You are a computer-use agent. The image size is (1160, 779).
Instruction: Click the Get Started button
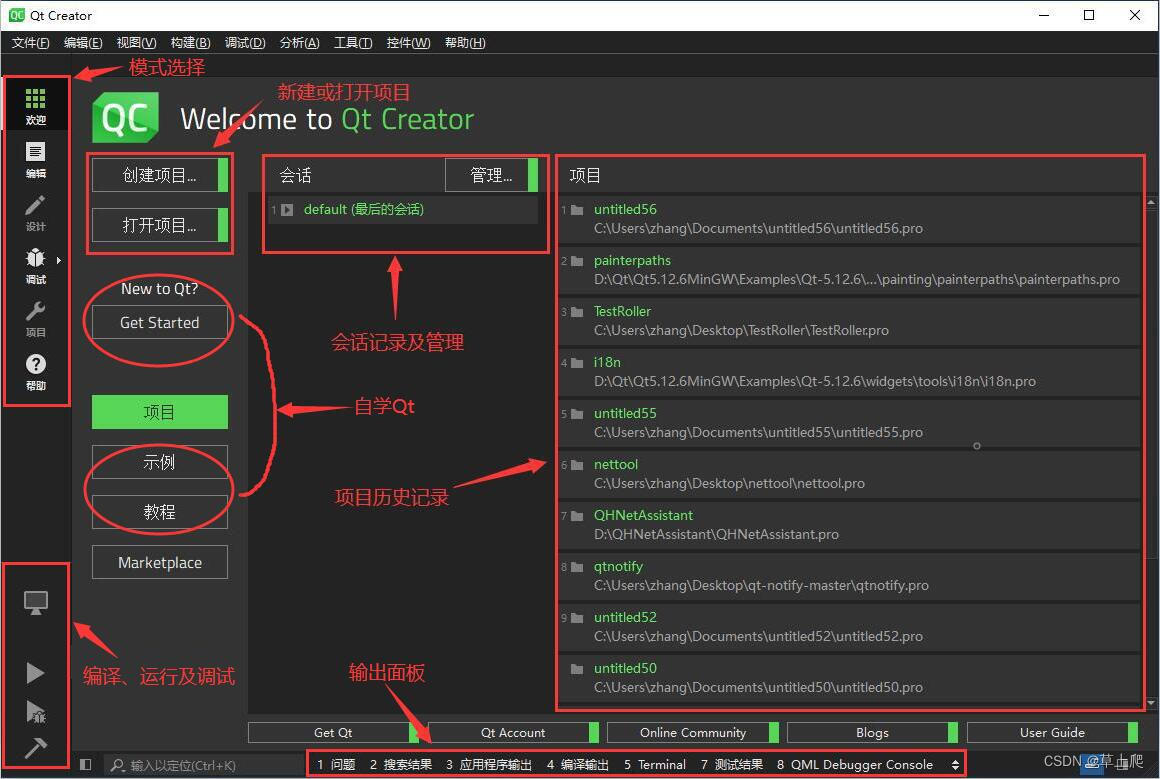pos(160,323)
